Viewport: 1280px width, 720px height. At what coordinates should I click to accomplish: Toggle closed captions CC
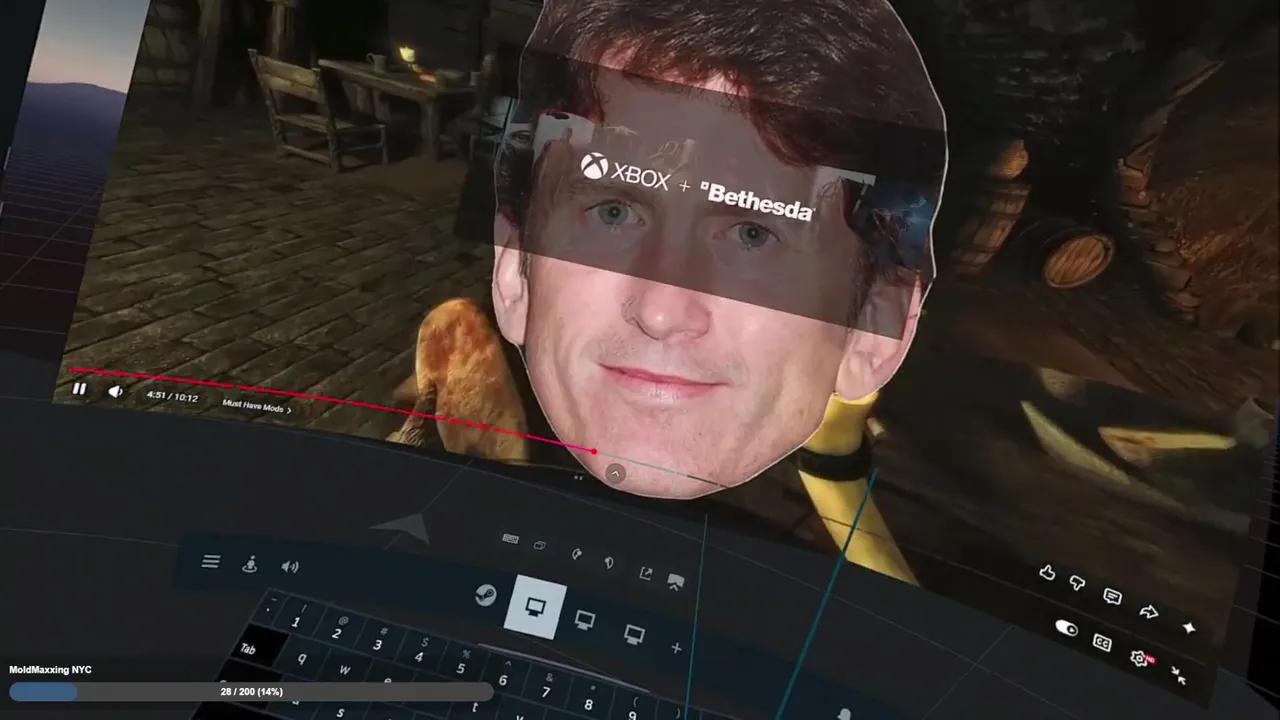pos(1102,642)
